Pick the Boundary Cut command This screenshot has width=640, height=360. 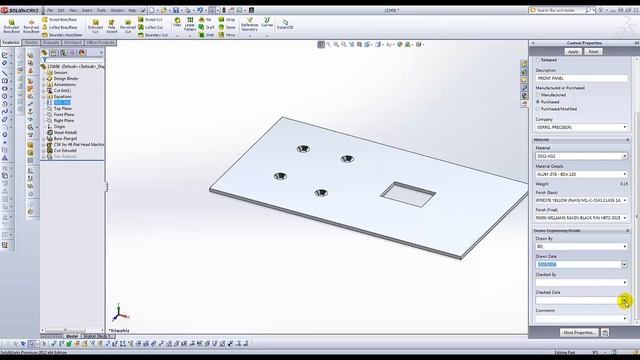coord(153,35)
